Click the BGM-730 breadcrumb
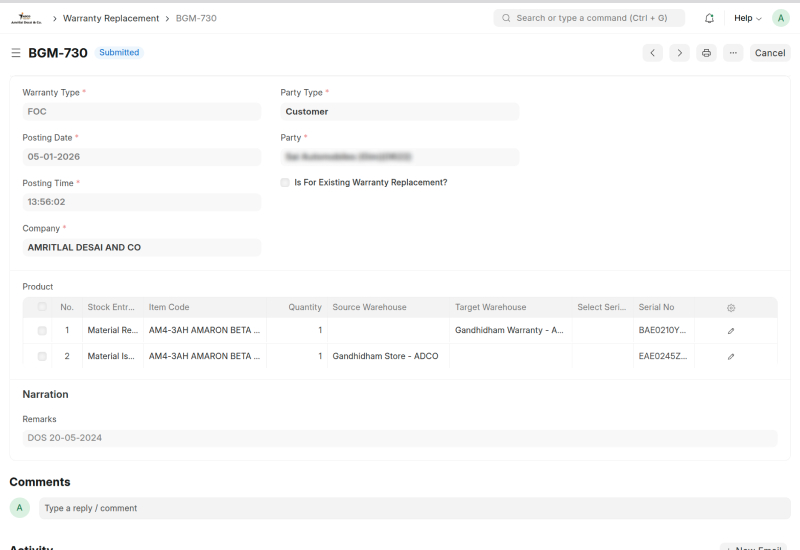The image size is (800, 550). pos(196,18)
